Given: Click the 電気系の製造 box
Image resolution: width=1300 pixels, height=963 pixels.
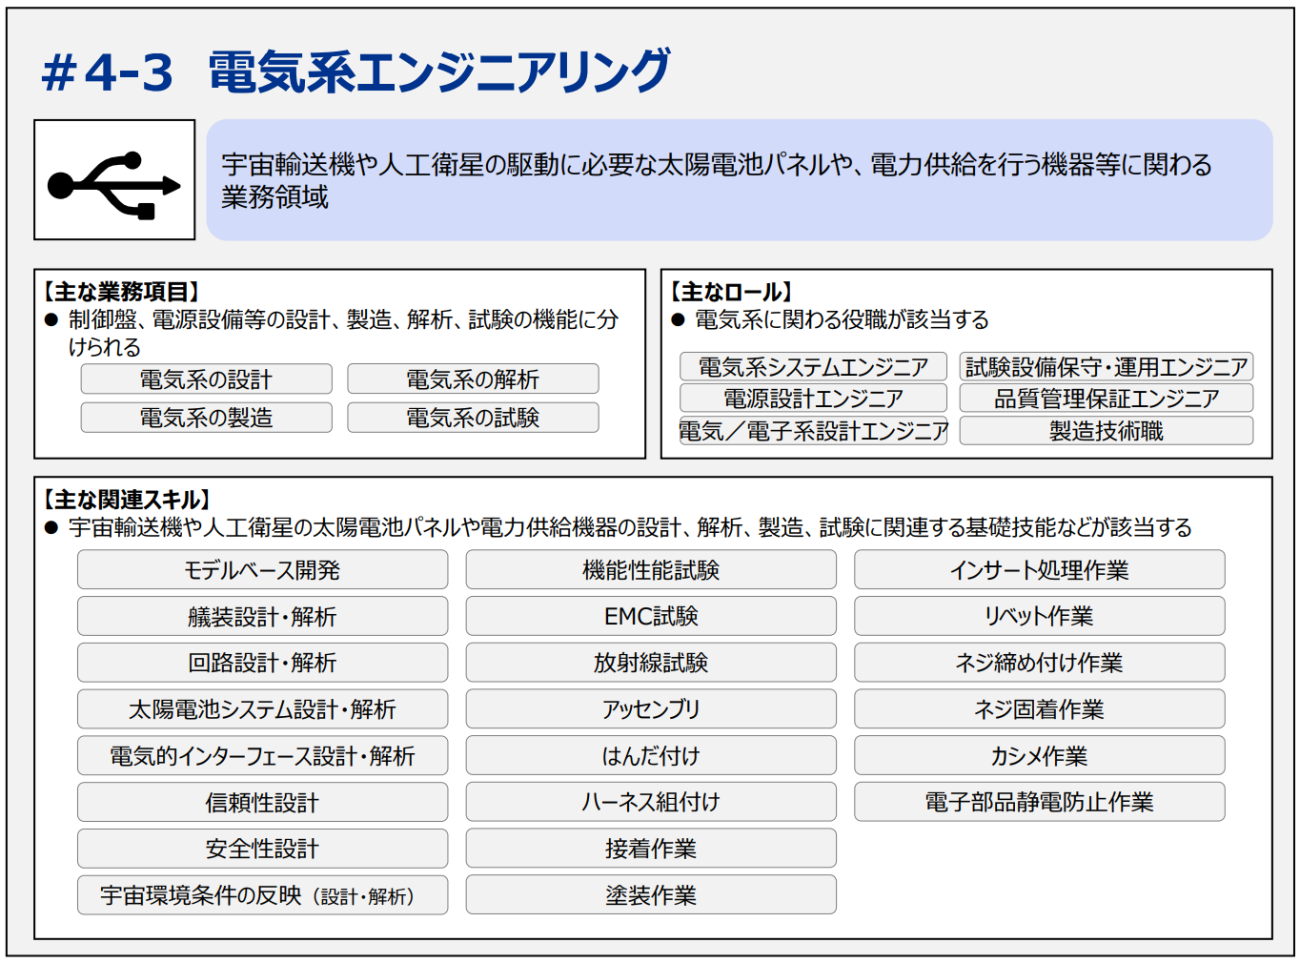Looking at the screenshot, I should pyautogui.click(x=206, y=418).
